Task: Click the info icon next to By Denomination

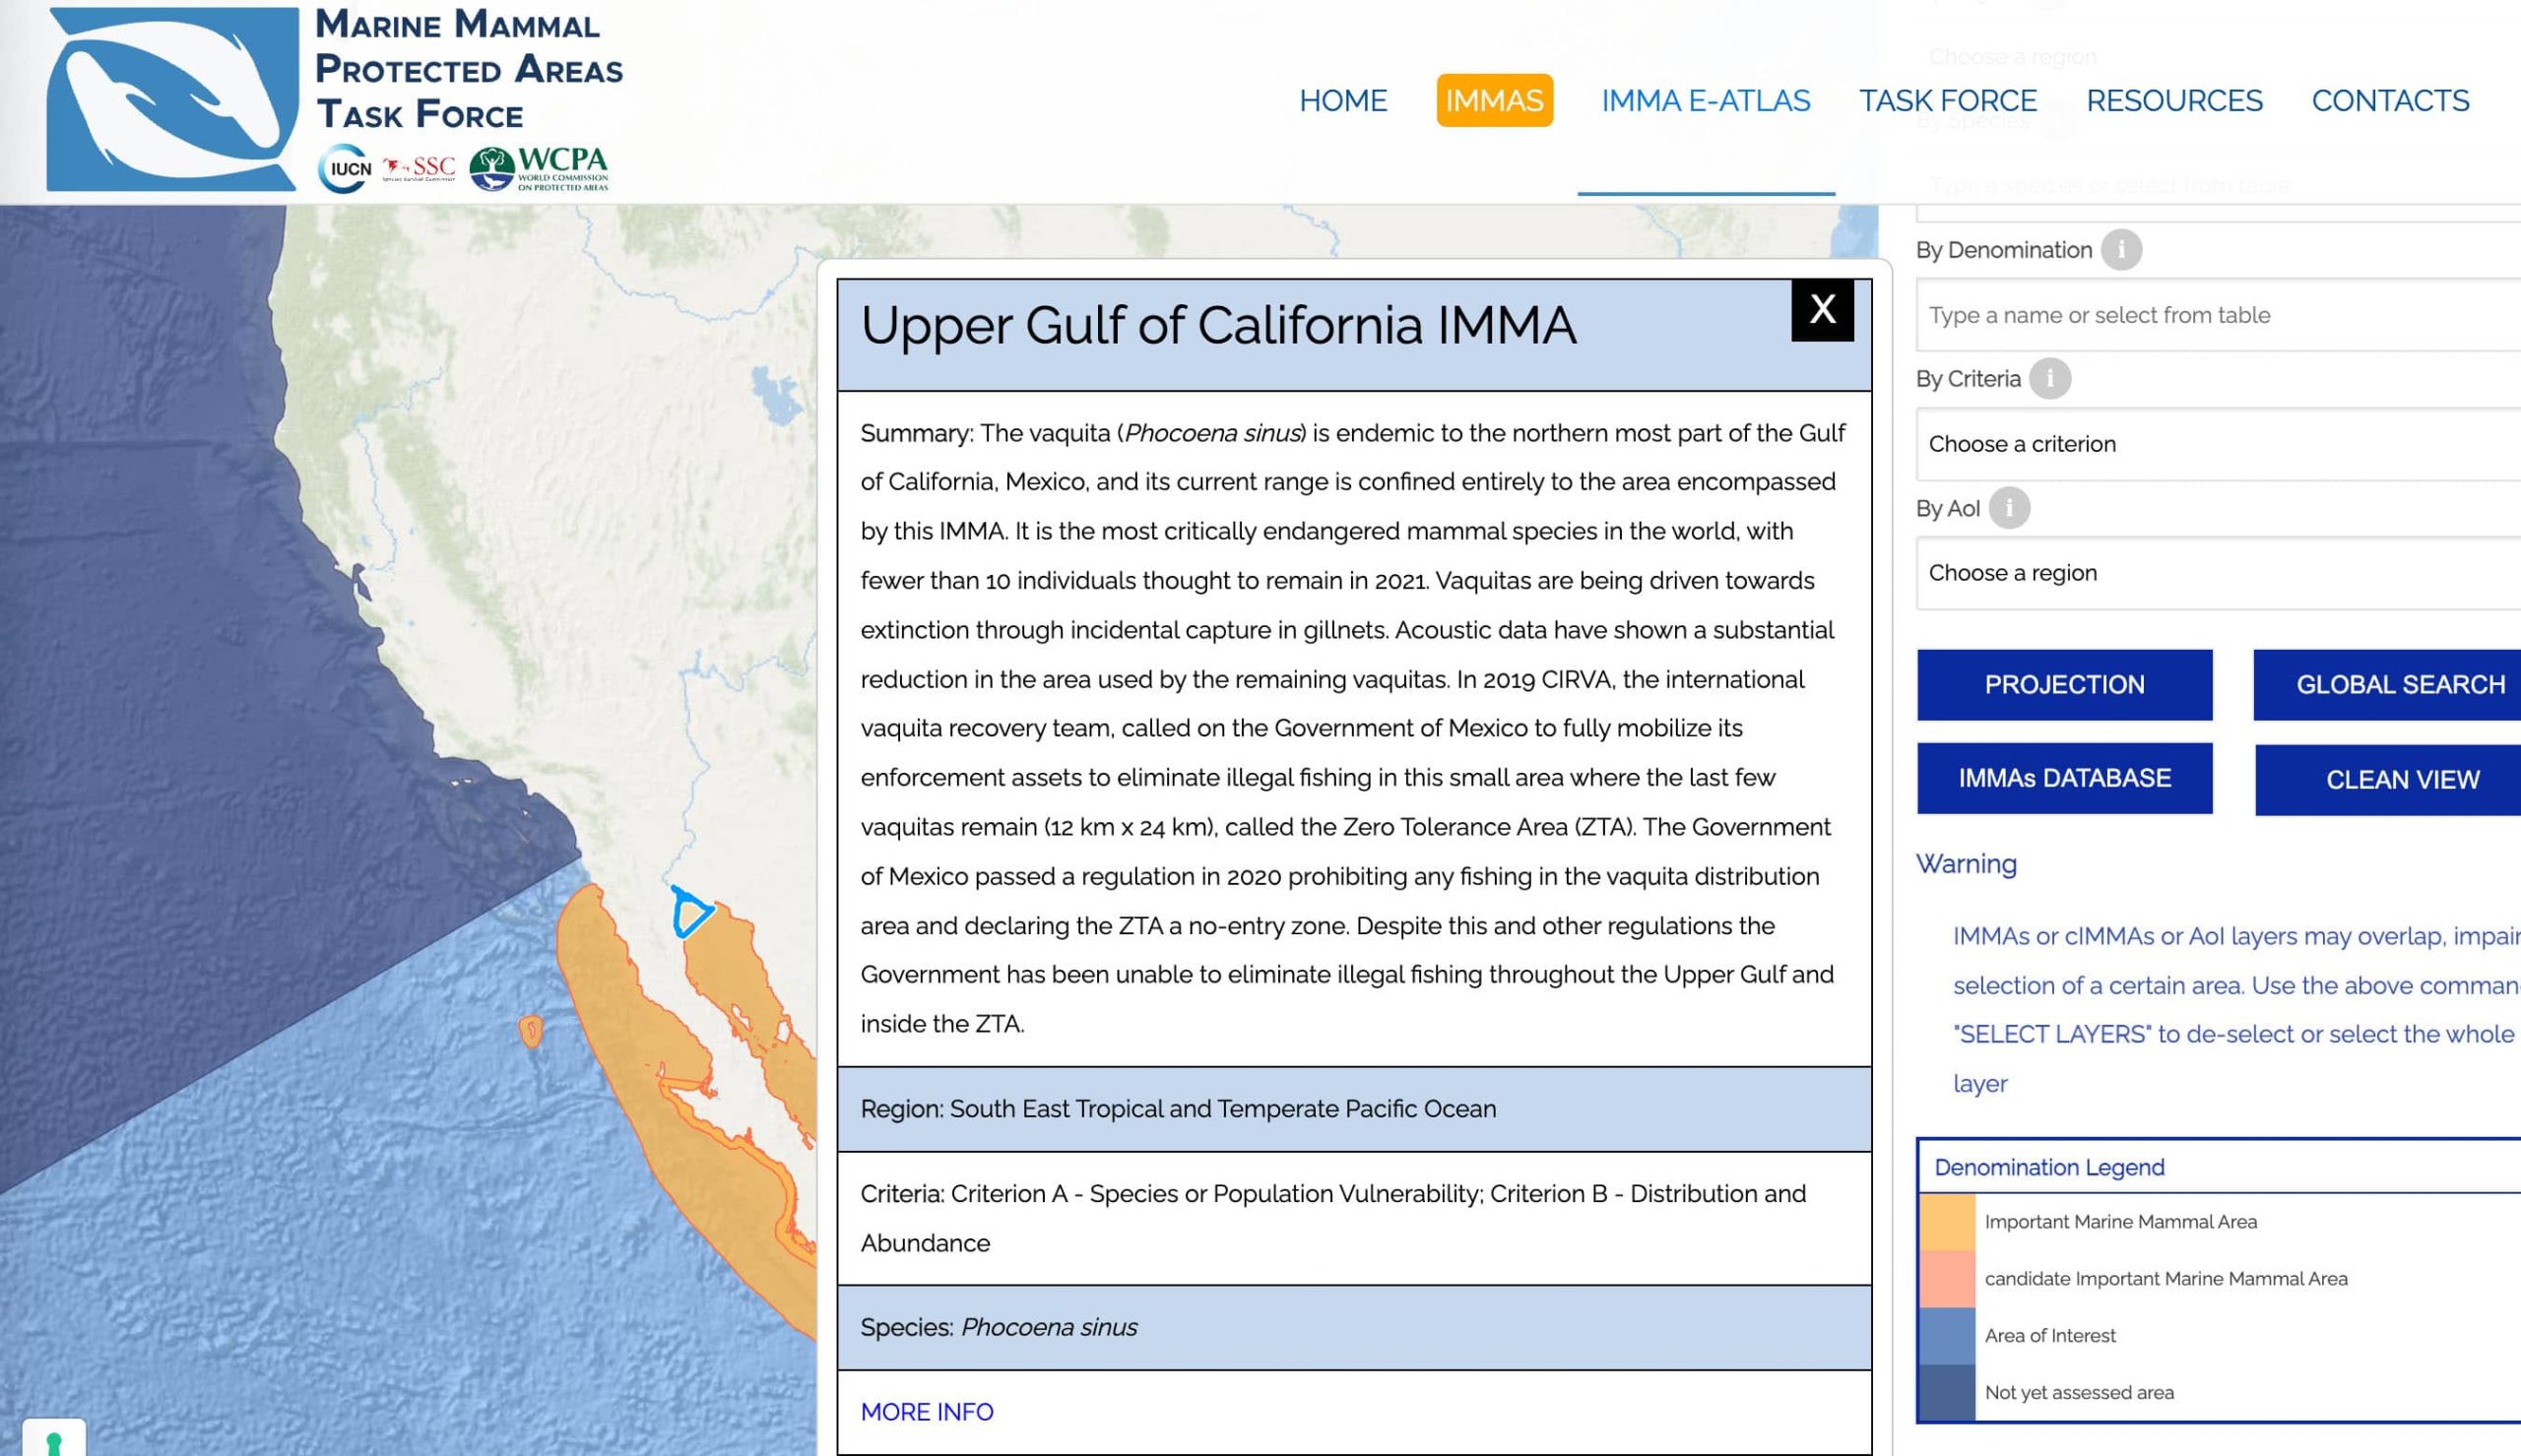Action: [2121, 250]
